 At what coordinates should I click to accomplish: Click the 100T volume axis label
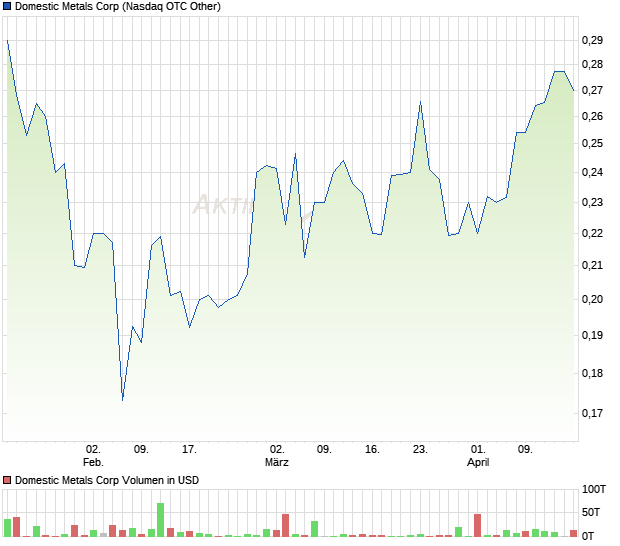tap(594, 489)
